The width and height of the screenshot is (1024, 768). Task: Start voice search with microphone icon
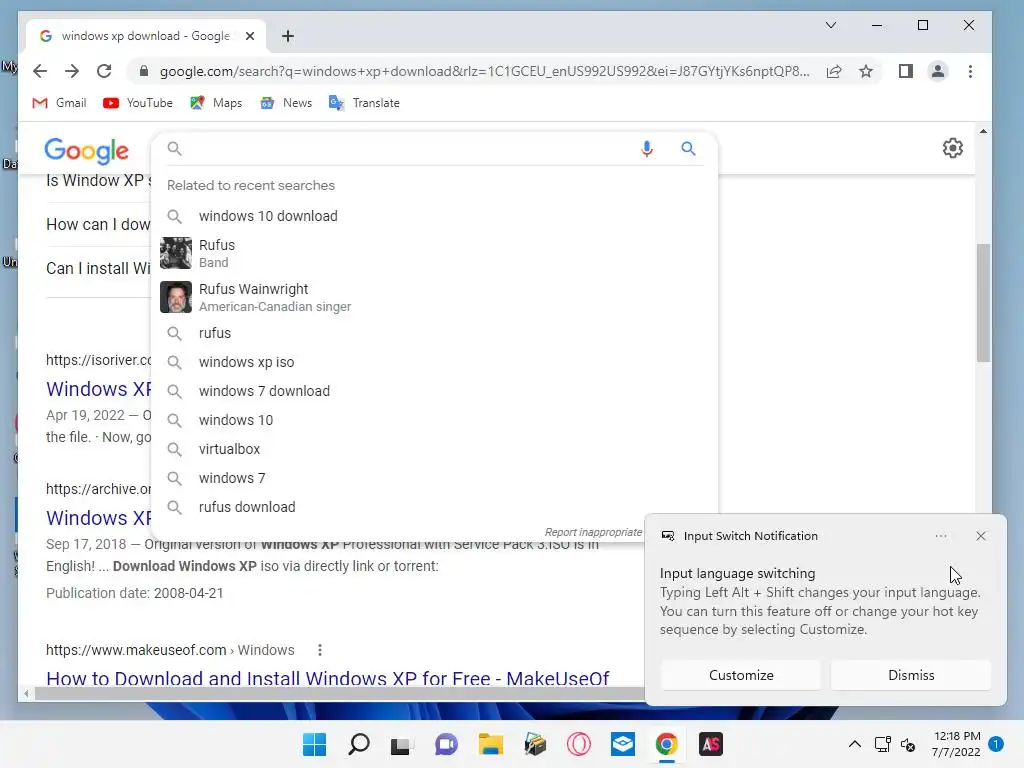point(647,149)
